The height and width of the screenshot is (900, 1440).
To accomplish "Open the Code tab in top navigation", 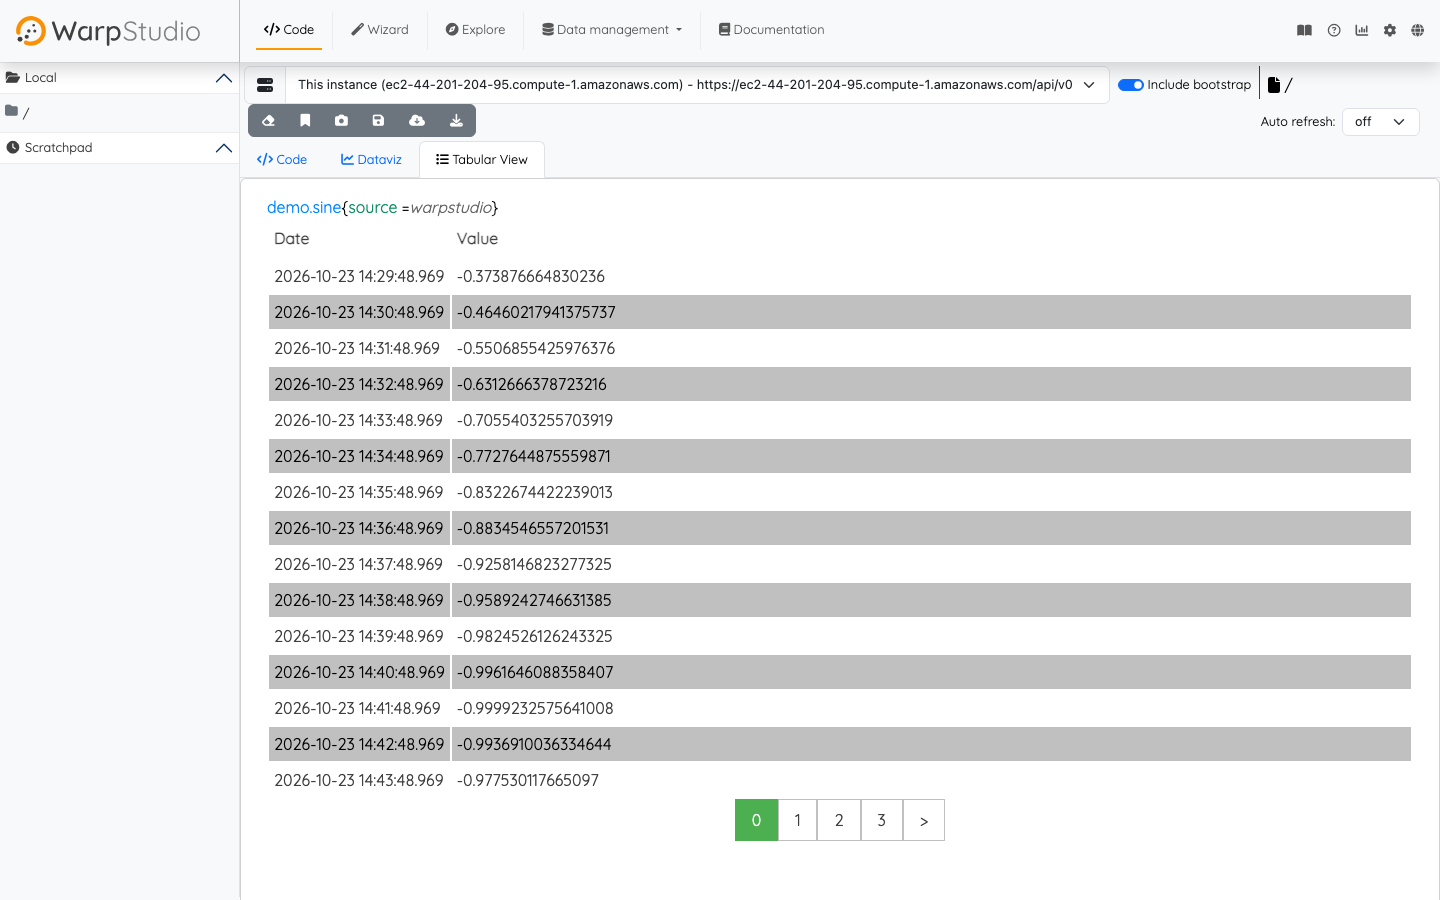I will (x=289, y=30).
